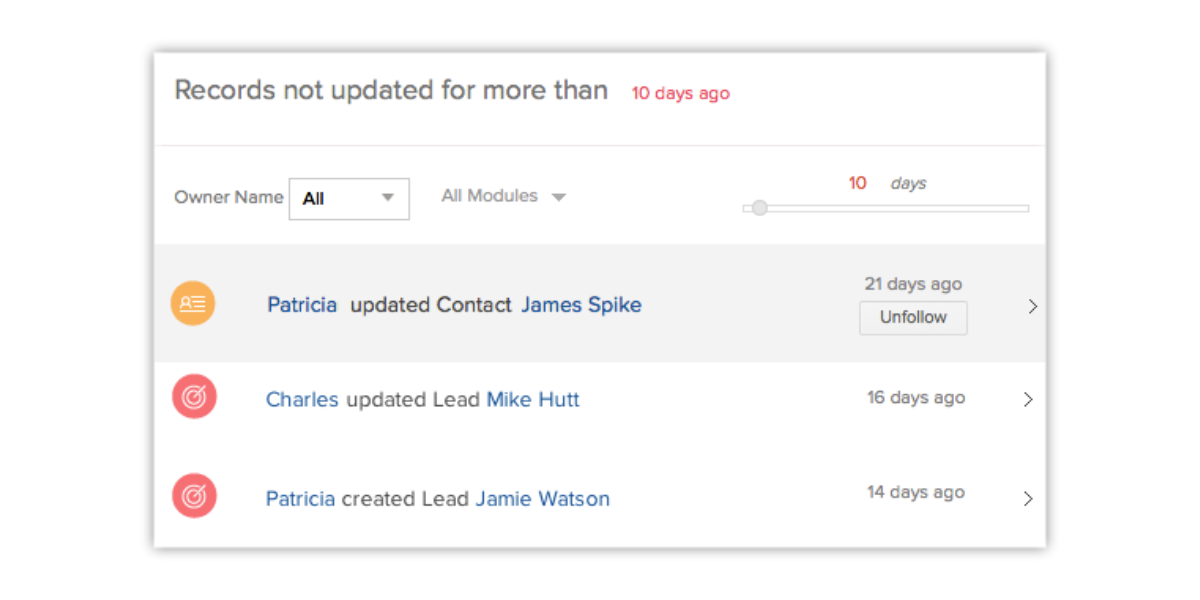
Task: Click the red 10 days ago label
Action: [680, 93]
